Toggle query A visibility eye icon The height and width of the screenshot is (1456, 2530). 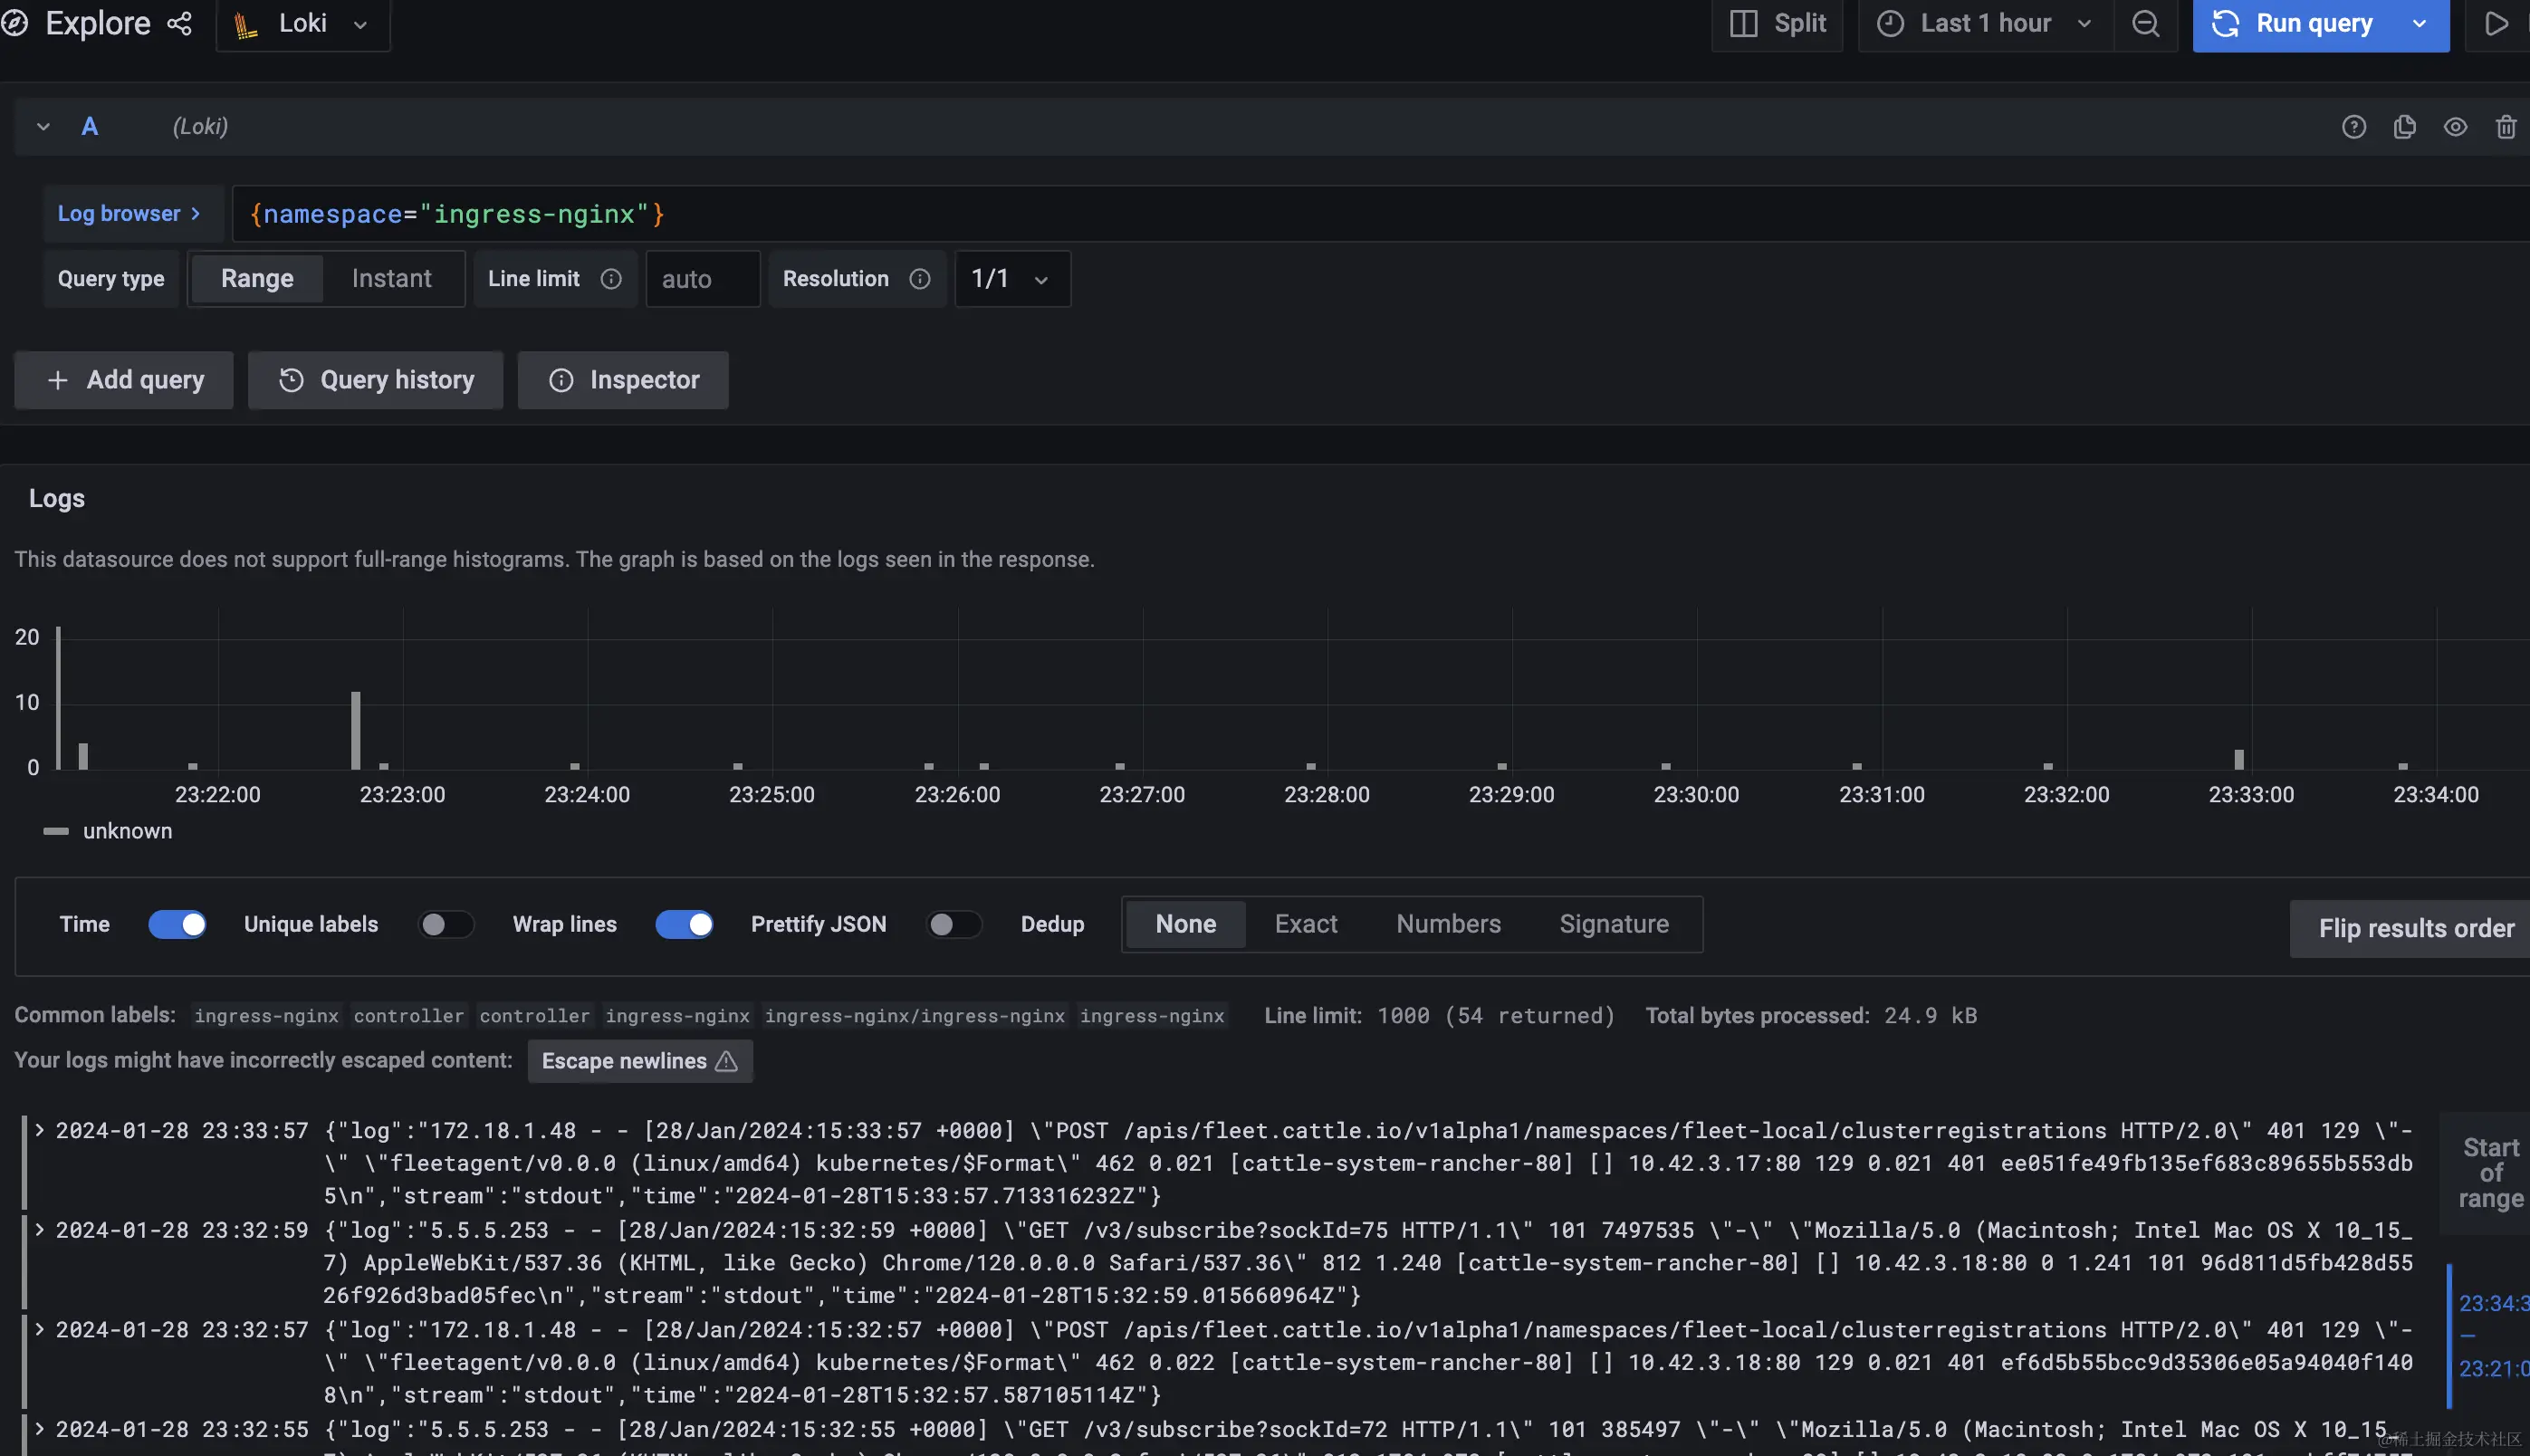click(x=2456, y=127)
